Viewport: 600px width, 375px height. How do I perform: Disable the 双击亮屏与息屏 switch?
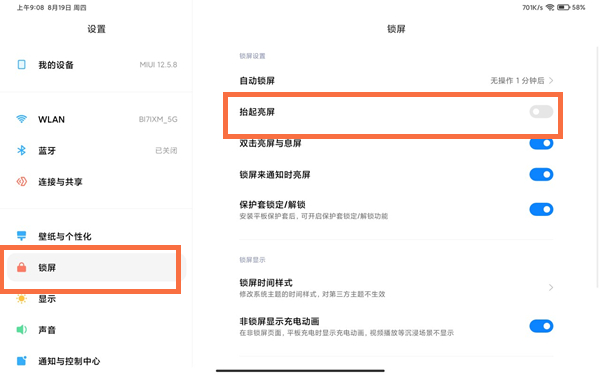[541, 143]
